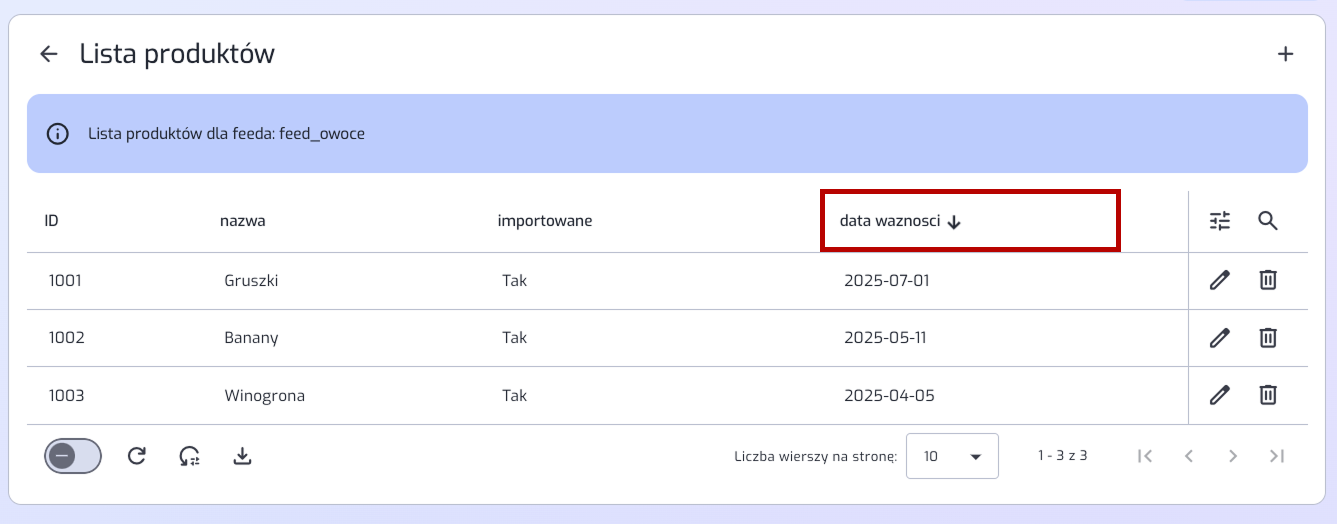This screenshot has width=1337, height=524.
Task: Sort by importowane column header
Action: (545, 221)
